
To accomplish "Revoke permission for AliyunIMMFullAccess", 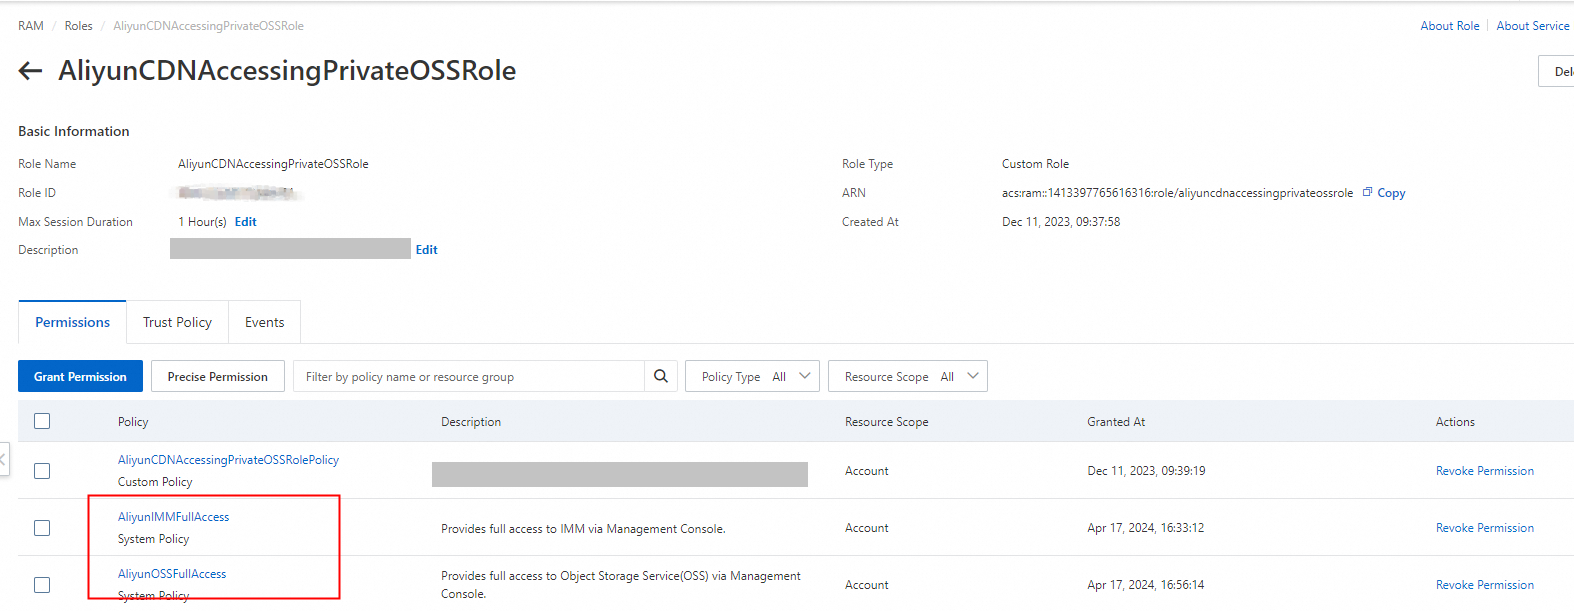I will coord(1484,528).
